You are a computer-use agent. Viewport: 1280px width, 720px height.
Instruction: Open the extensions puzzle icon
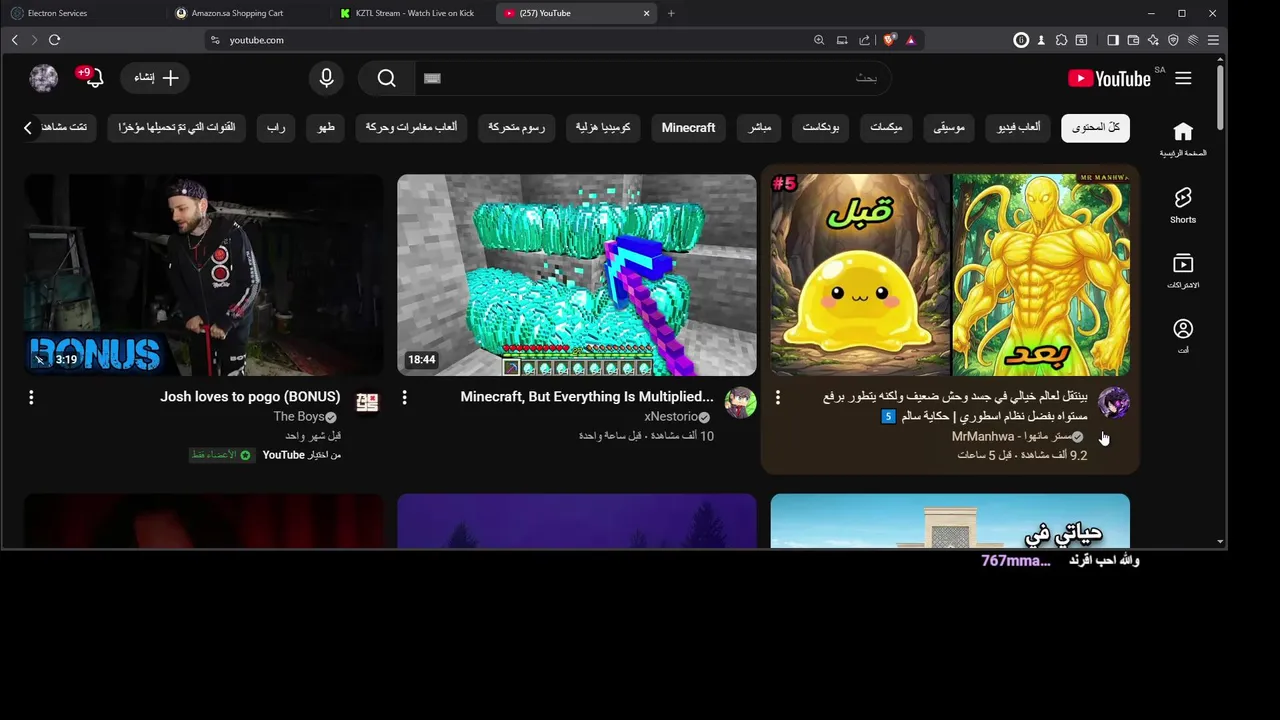click(1061, 40)
